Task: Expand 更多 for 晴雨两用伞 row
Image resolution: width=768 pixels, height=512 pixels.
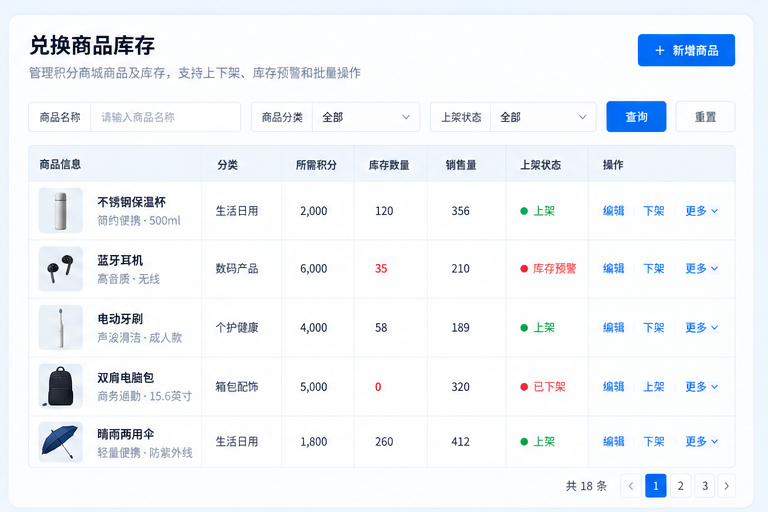Action: (701, 441)
